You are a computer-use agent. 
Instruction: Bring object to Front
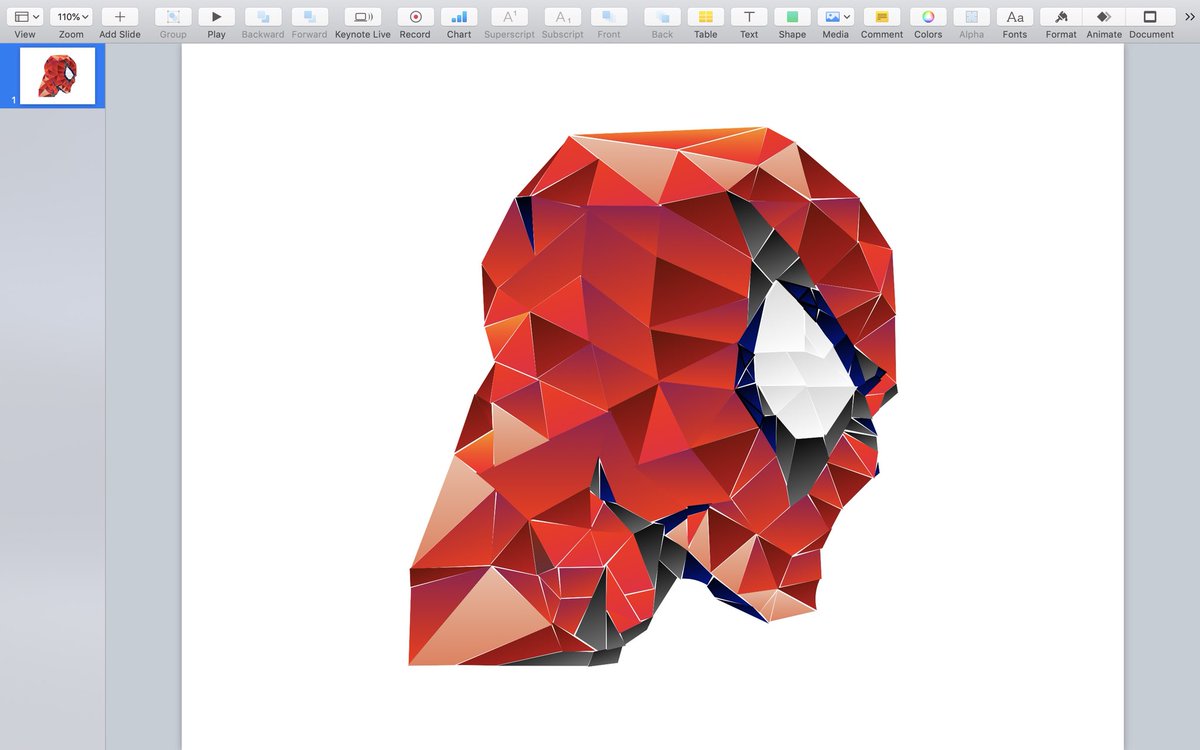click(x=609, y=17)
